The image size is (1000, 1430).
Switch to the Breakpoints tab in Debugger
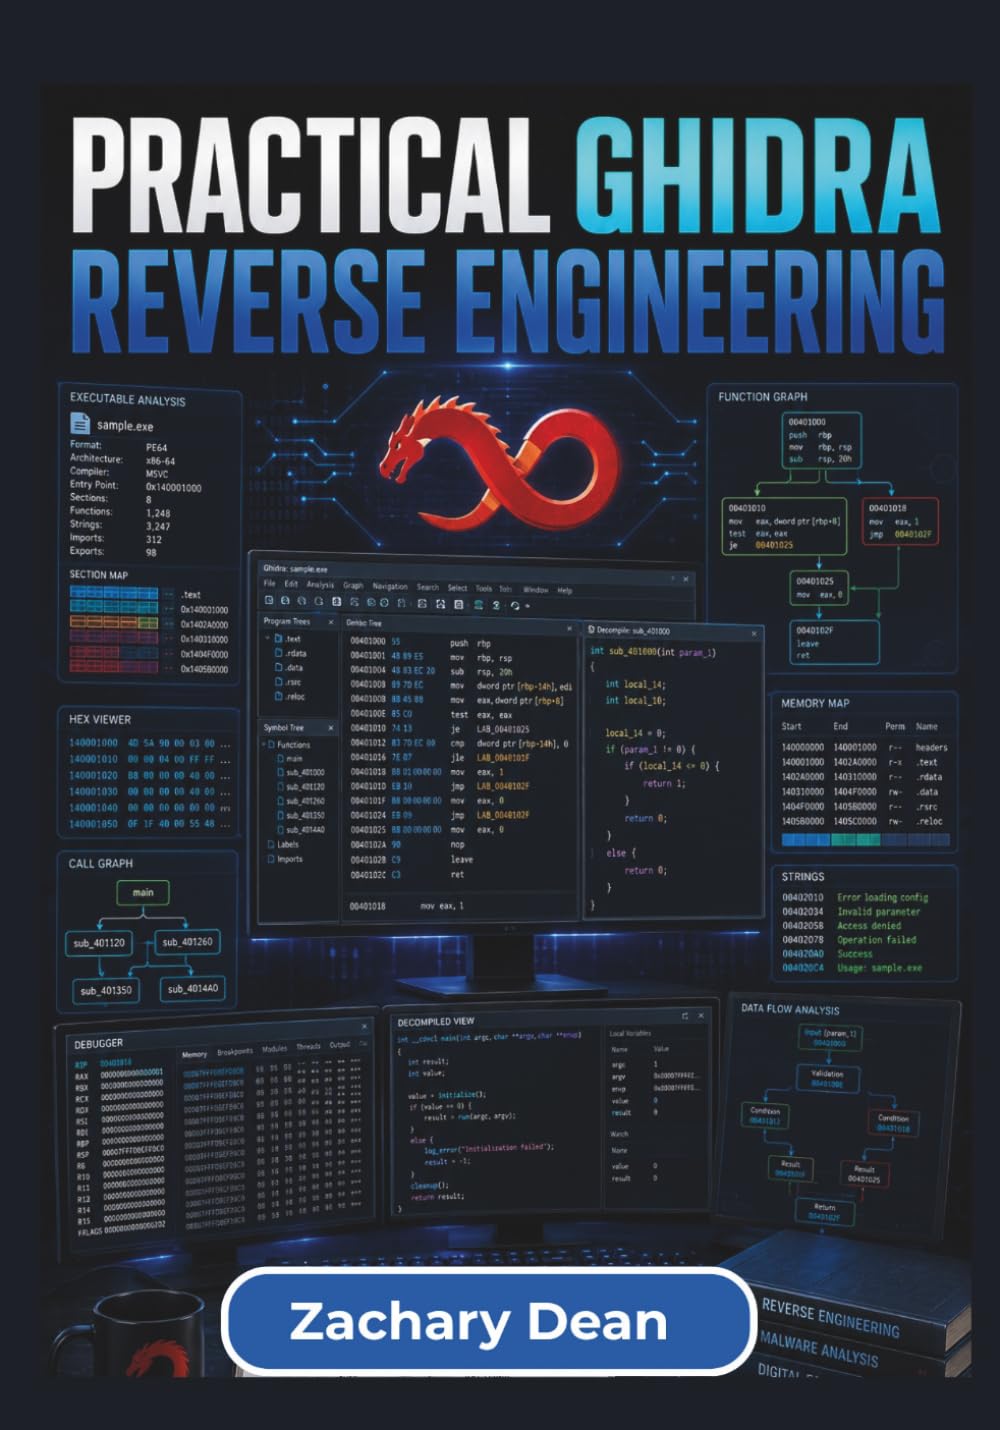235,1051
